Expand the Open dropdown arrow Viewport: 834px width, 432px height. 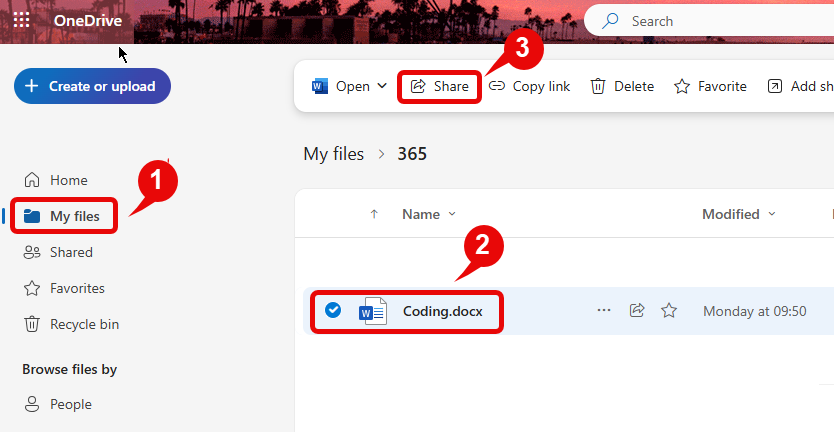click(x=382, y=86)
